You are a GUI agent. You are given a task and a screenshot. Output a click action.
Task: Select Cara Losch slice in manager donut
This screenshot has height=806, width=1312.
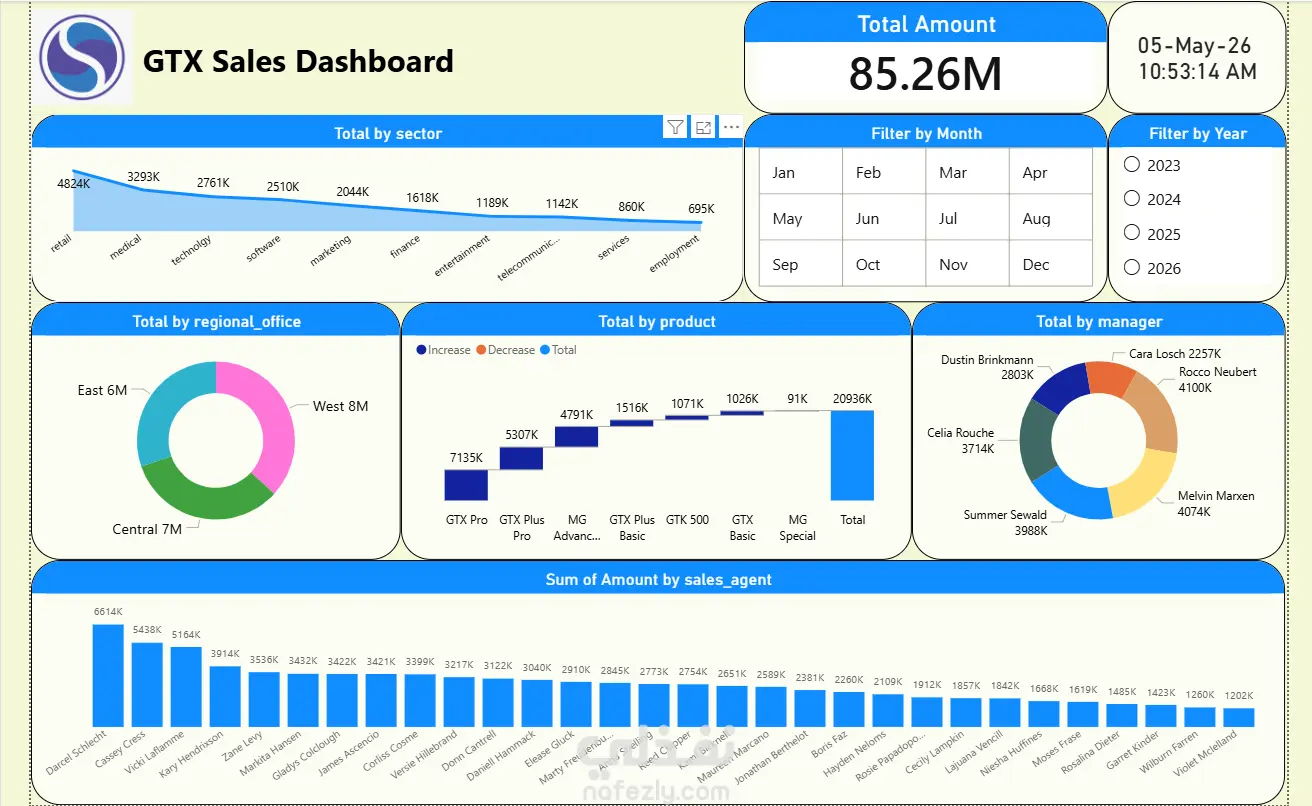point(1110,377)
